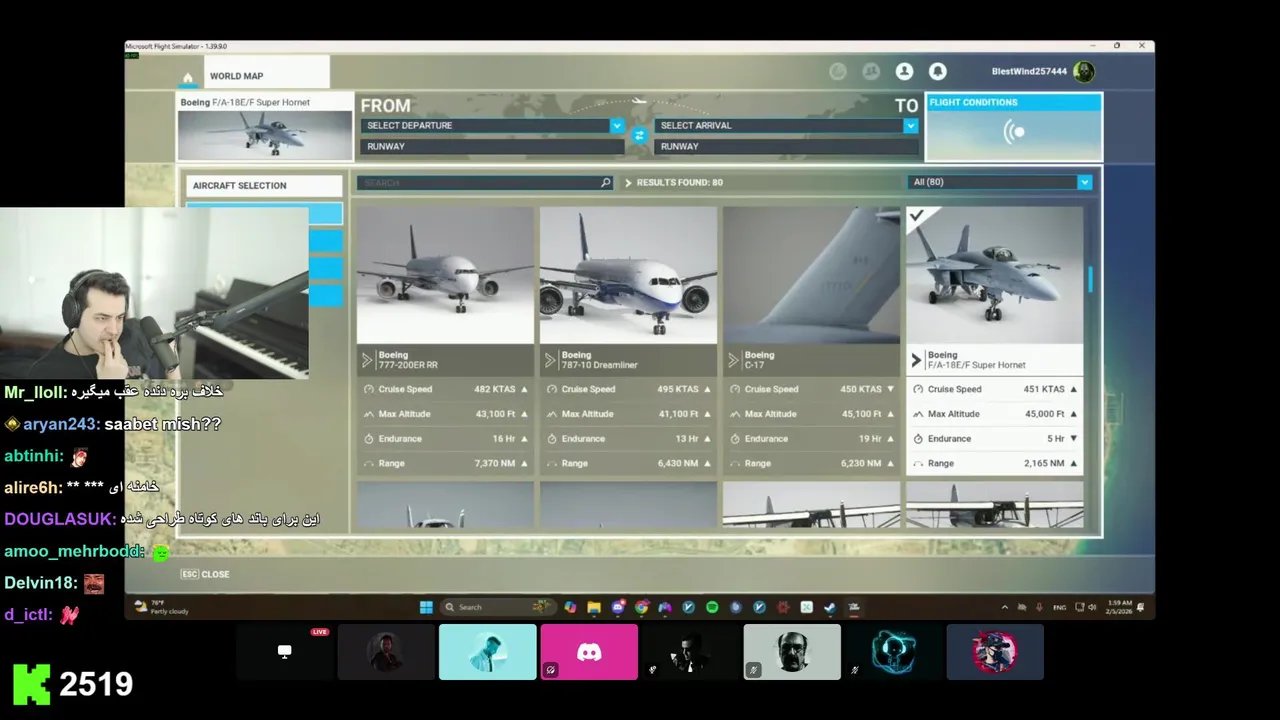
Task: Click Cruise Speed 482 KTAS row
Action: [x=445, y=389]
